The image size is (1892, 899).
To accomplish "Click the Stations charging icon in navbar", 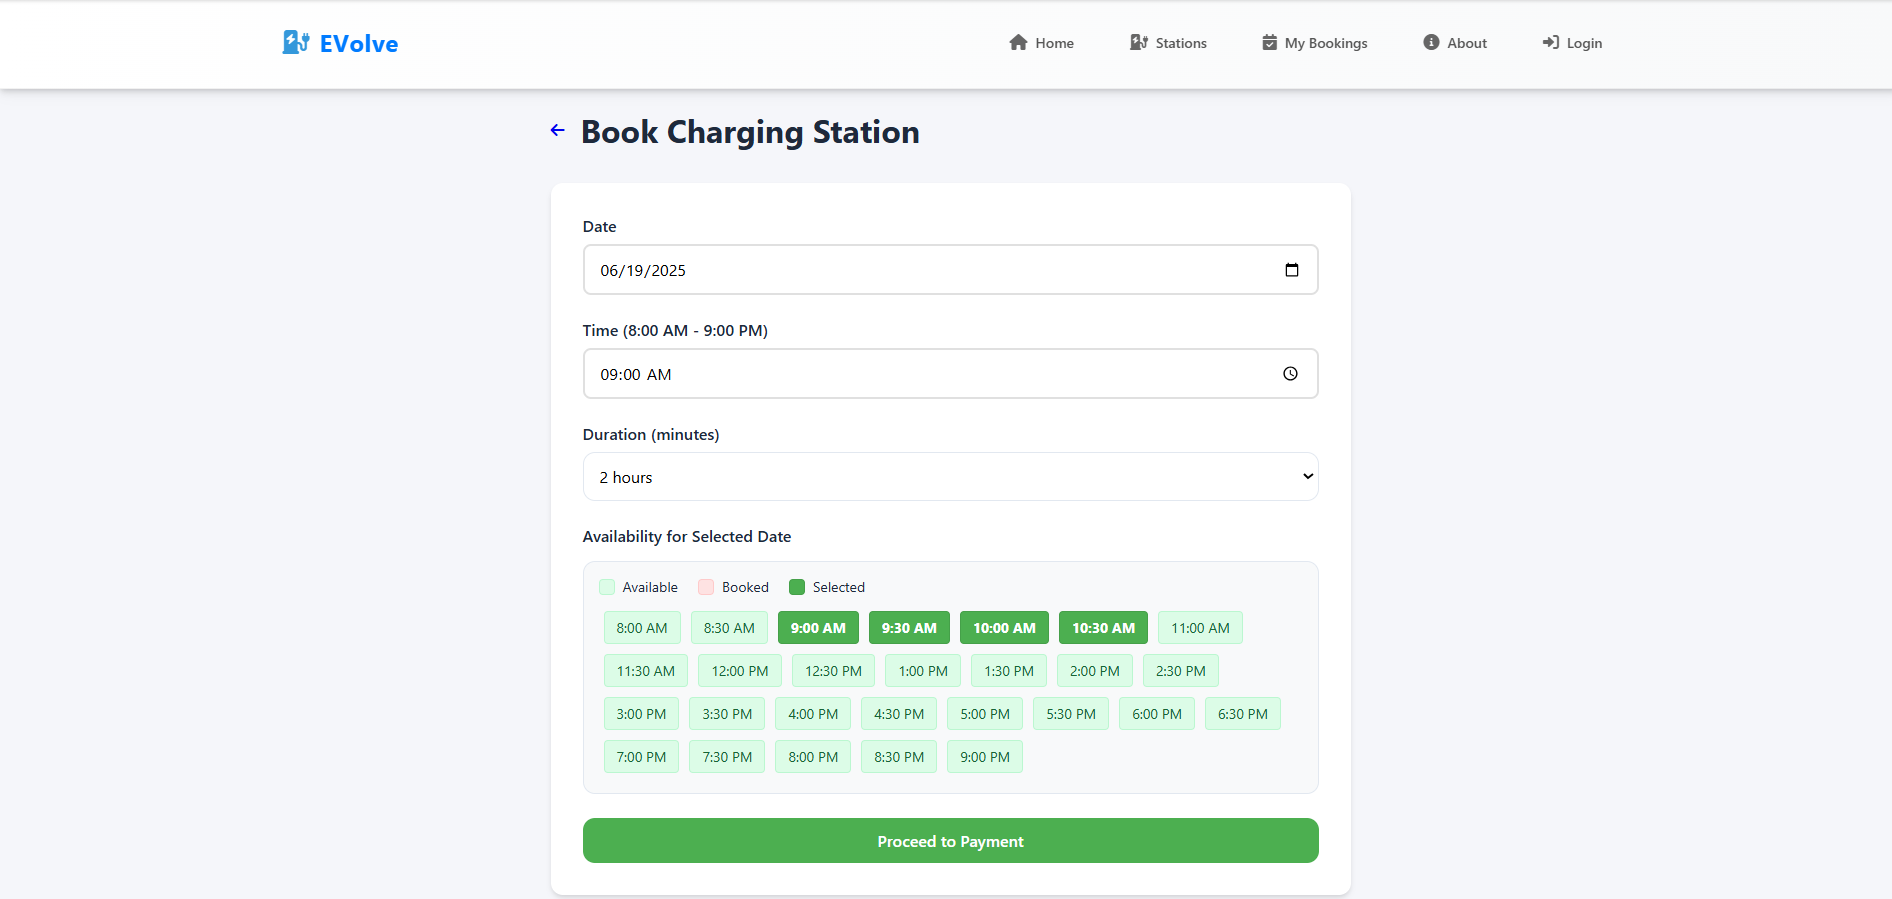I will point(1138,42).
